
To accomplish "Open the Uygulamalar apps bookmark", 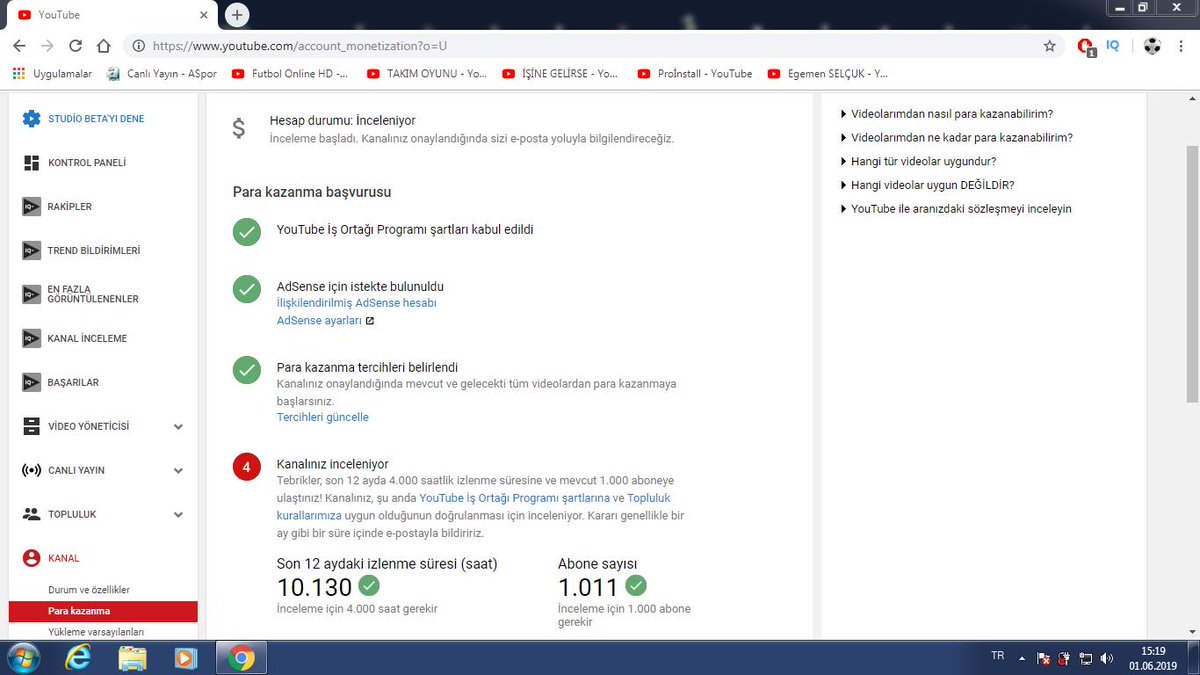I will pos(51,73).
